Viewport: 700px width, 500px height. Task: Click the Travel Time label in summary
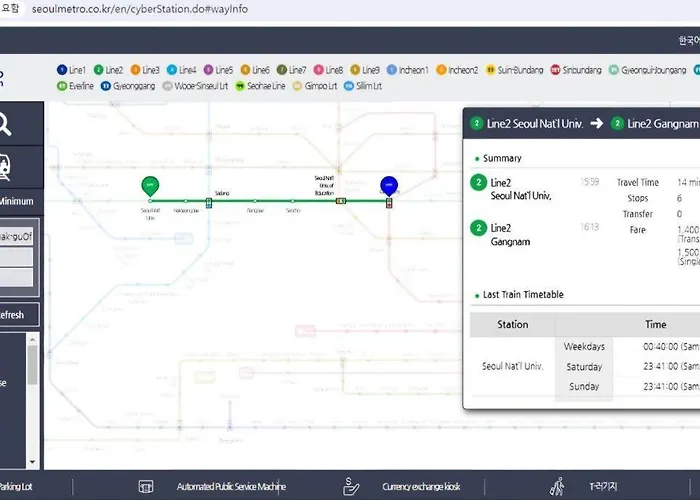[638, 182]
